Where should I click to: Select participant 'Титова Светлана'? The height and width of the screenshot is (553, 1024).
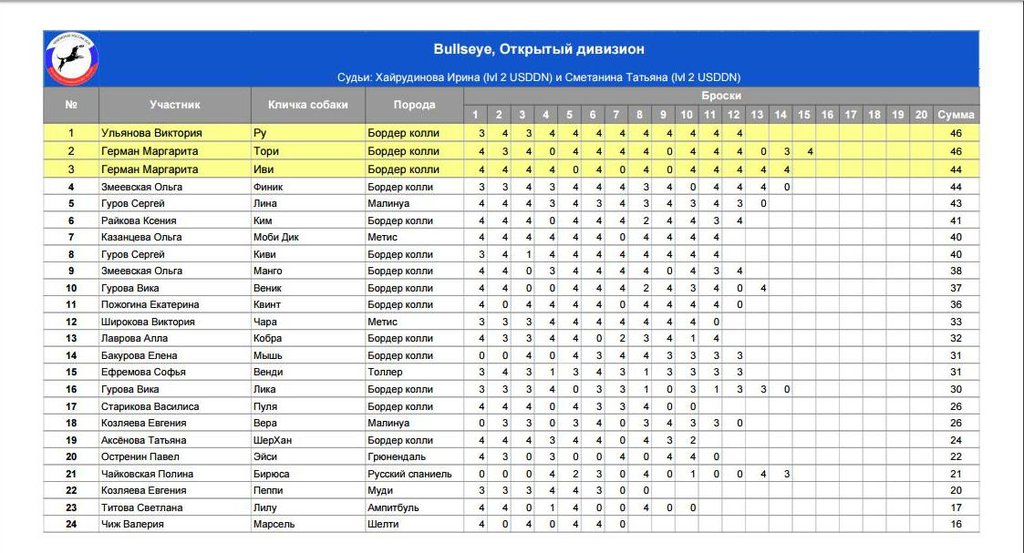[x=141, y=507]
